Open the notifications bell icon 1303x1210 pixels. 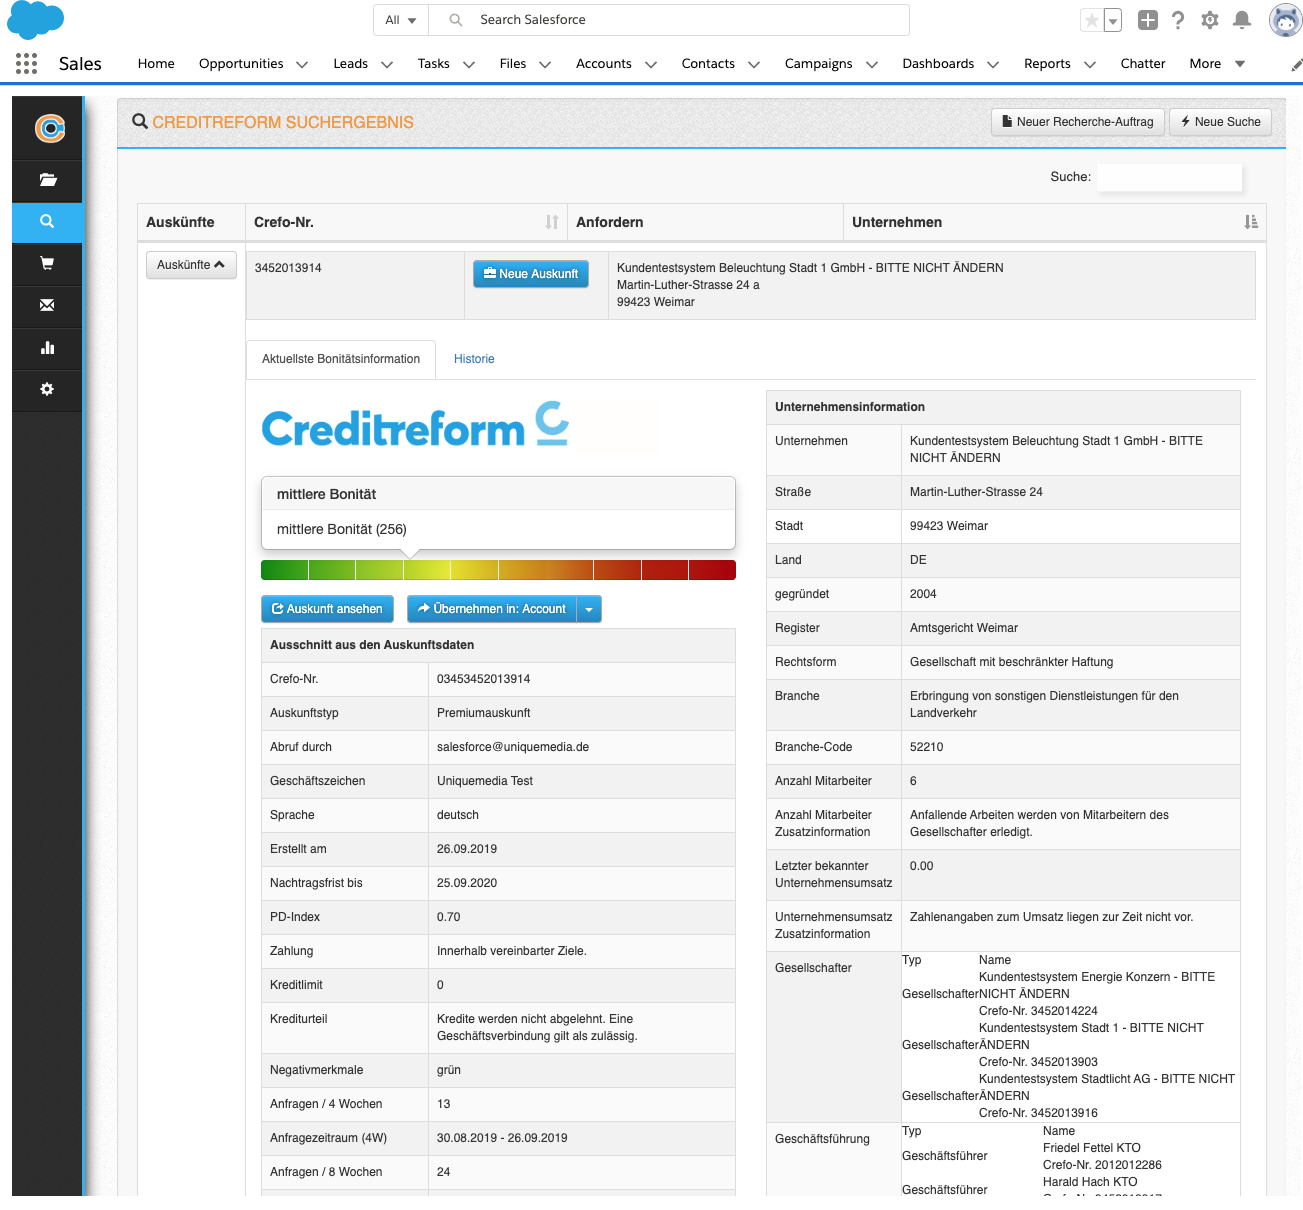pos(1242,20)
